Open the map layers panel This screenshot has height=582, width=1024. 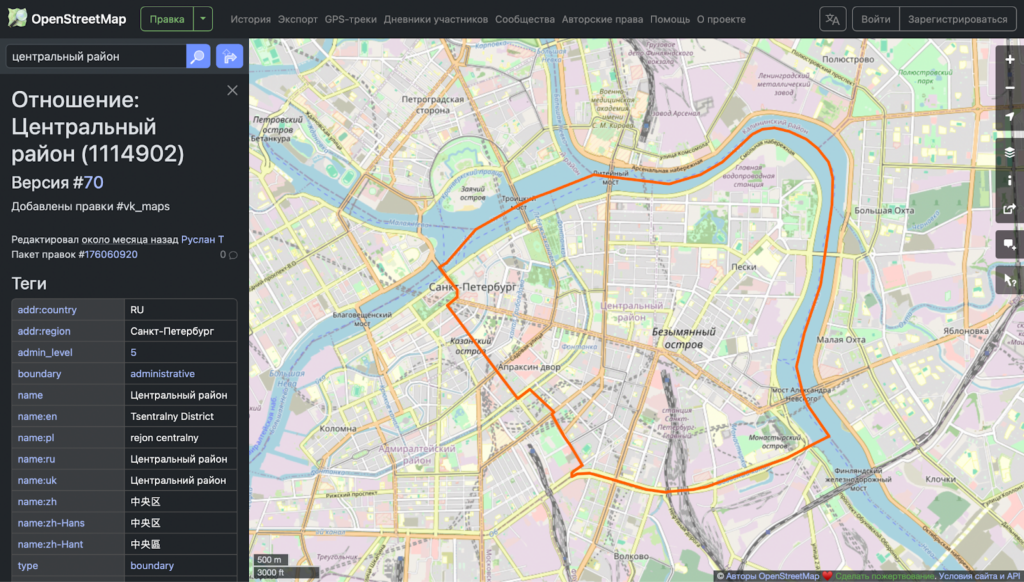(1010, 152)
